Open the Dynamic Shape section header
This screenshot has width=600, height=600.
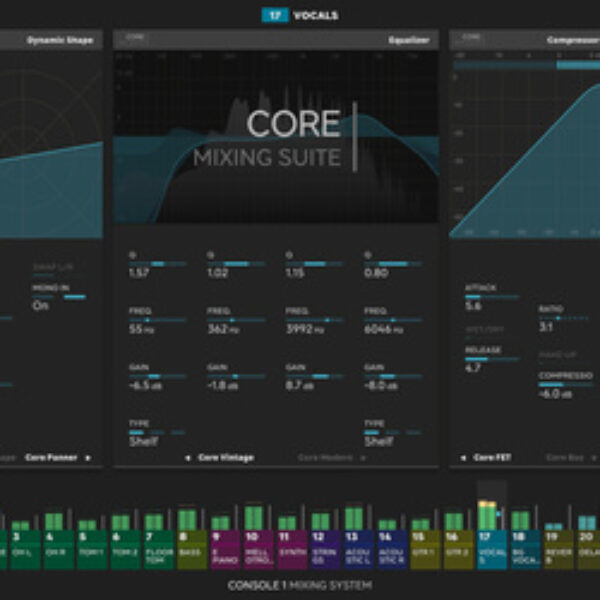tap(51, 40)
